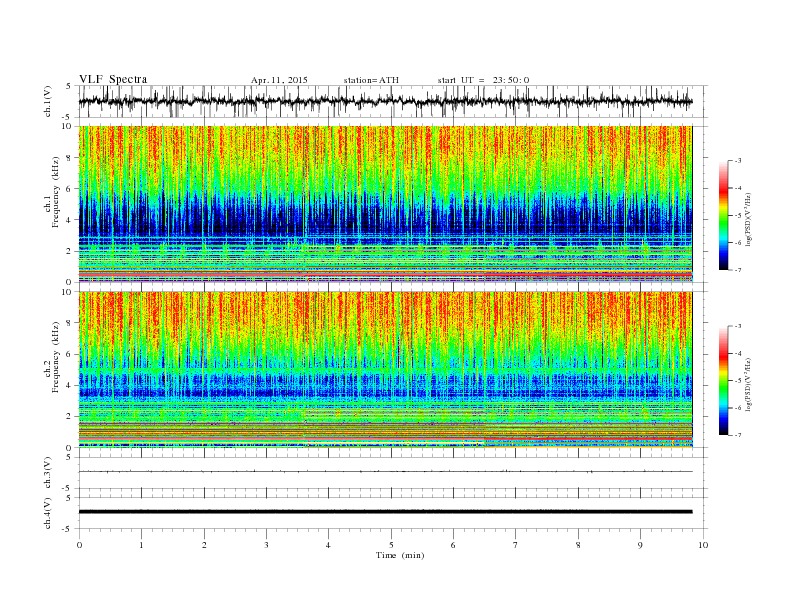Click the color bar beside ch.2 spectrogram
Screen dimensions: 792x612
coord(723,380)
